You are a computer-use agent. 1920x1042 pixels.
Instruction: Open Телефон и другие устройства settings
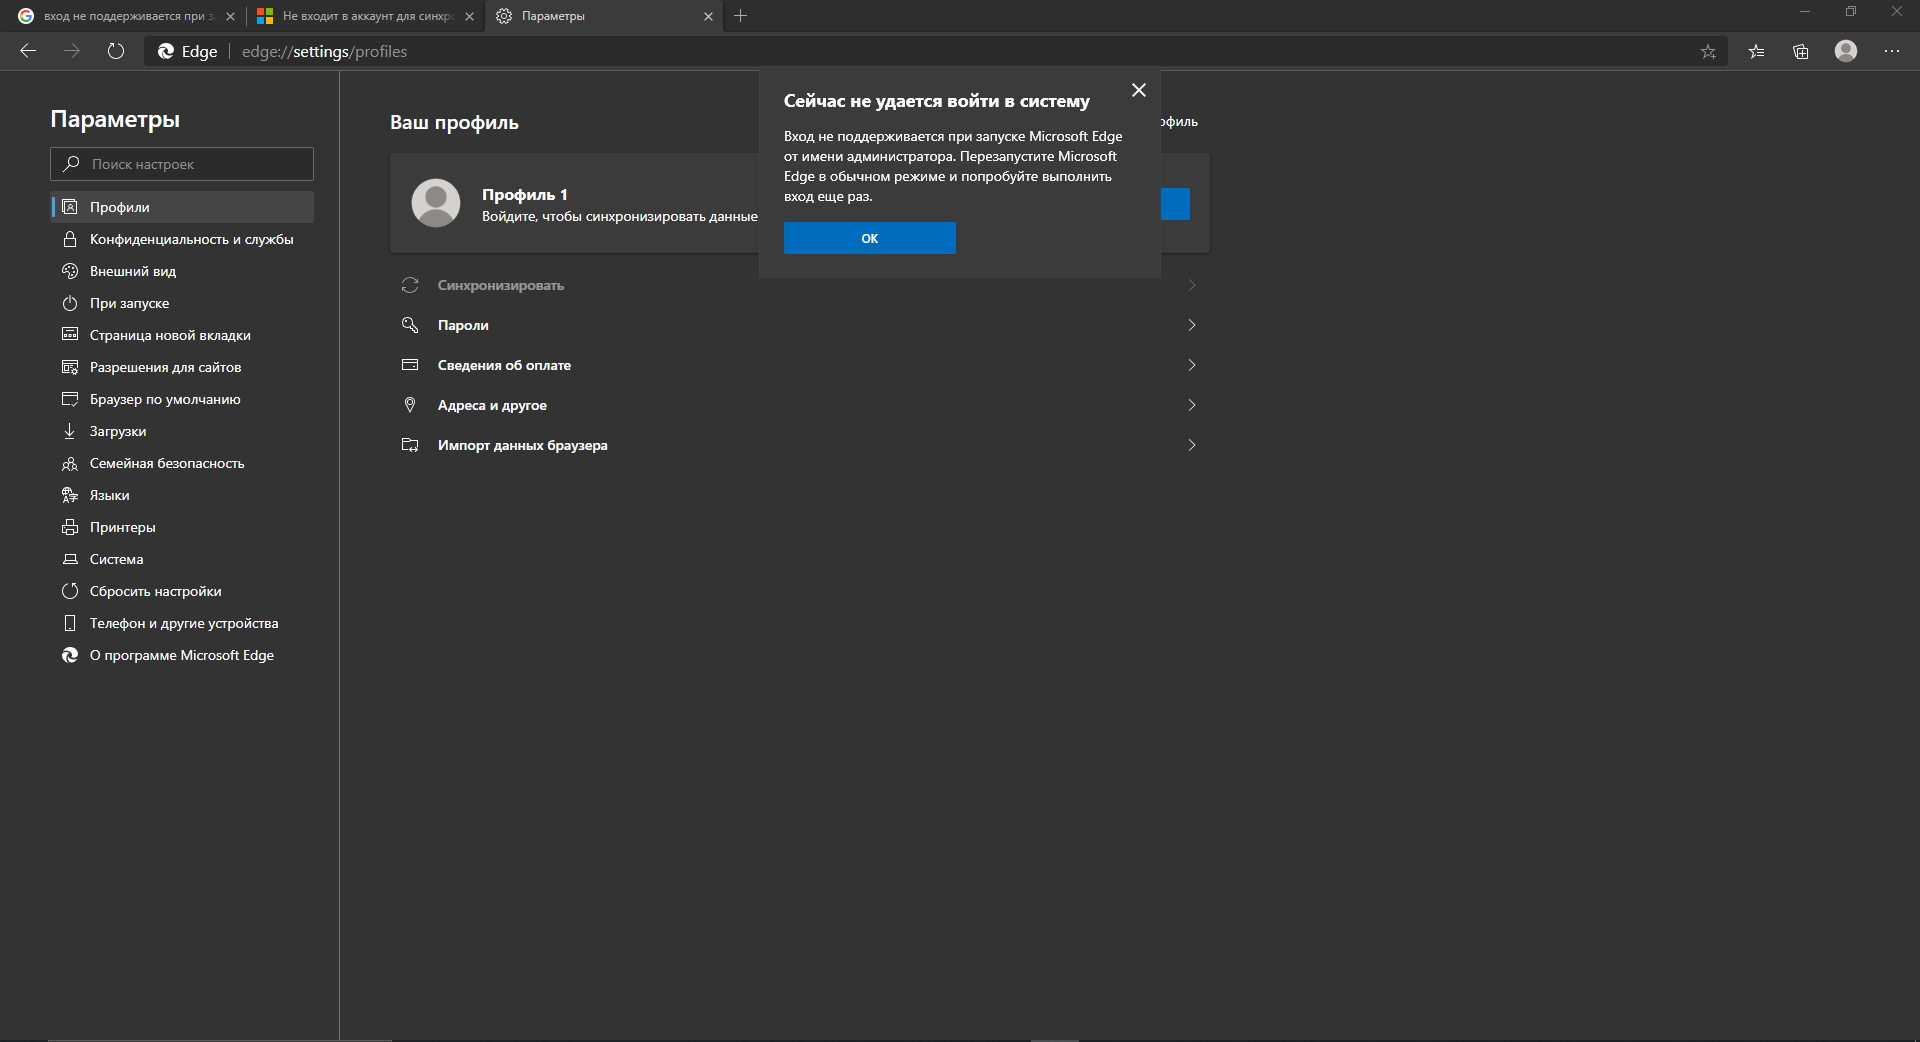182,623
